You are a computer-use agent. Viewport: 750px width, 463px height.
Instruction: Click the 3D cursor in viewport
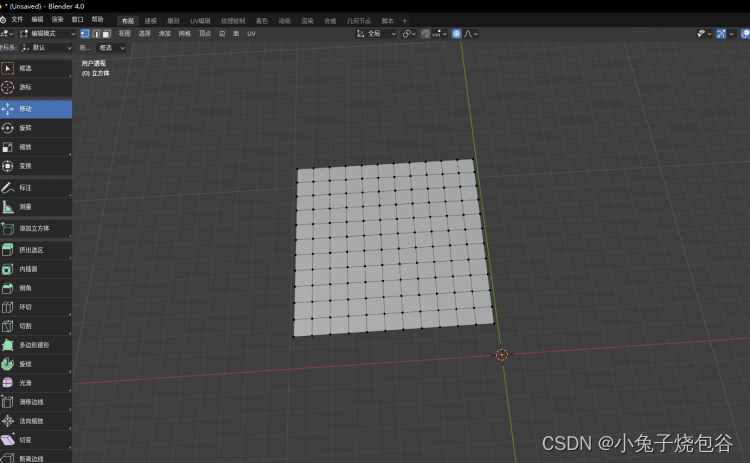[501, 354]
